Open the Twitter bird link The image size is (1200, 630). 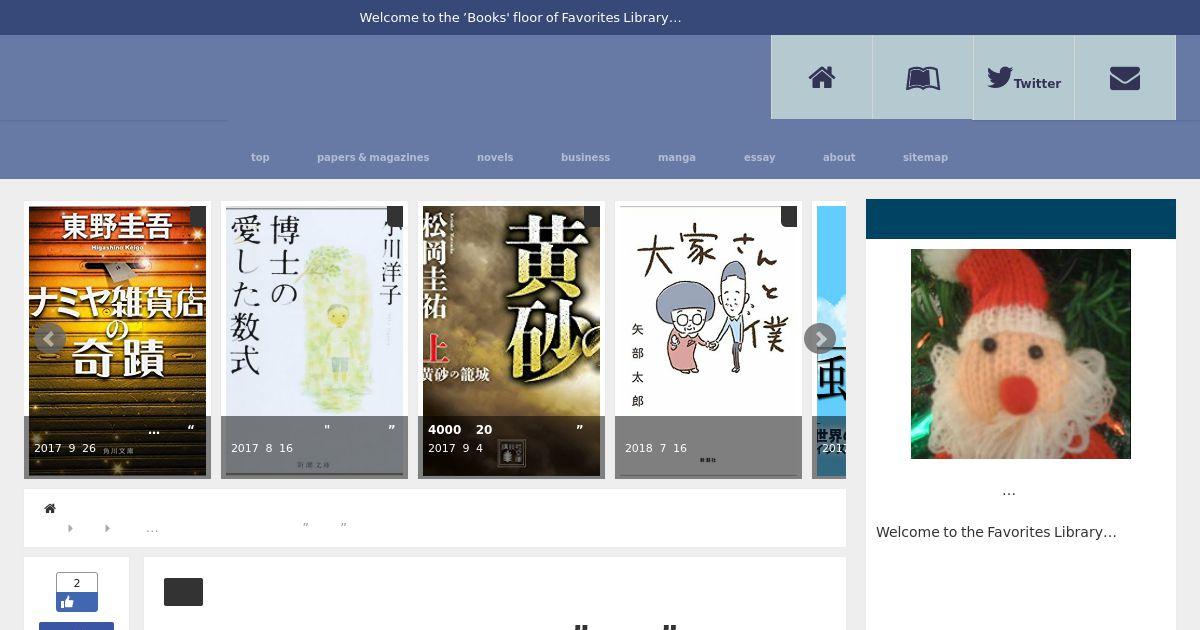tap(1024, 78)
